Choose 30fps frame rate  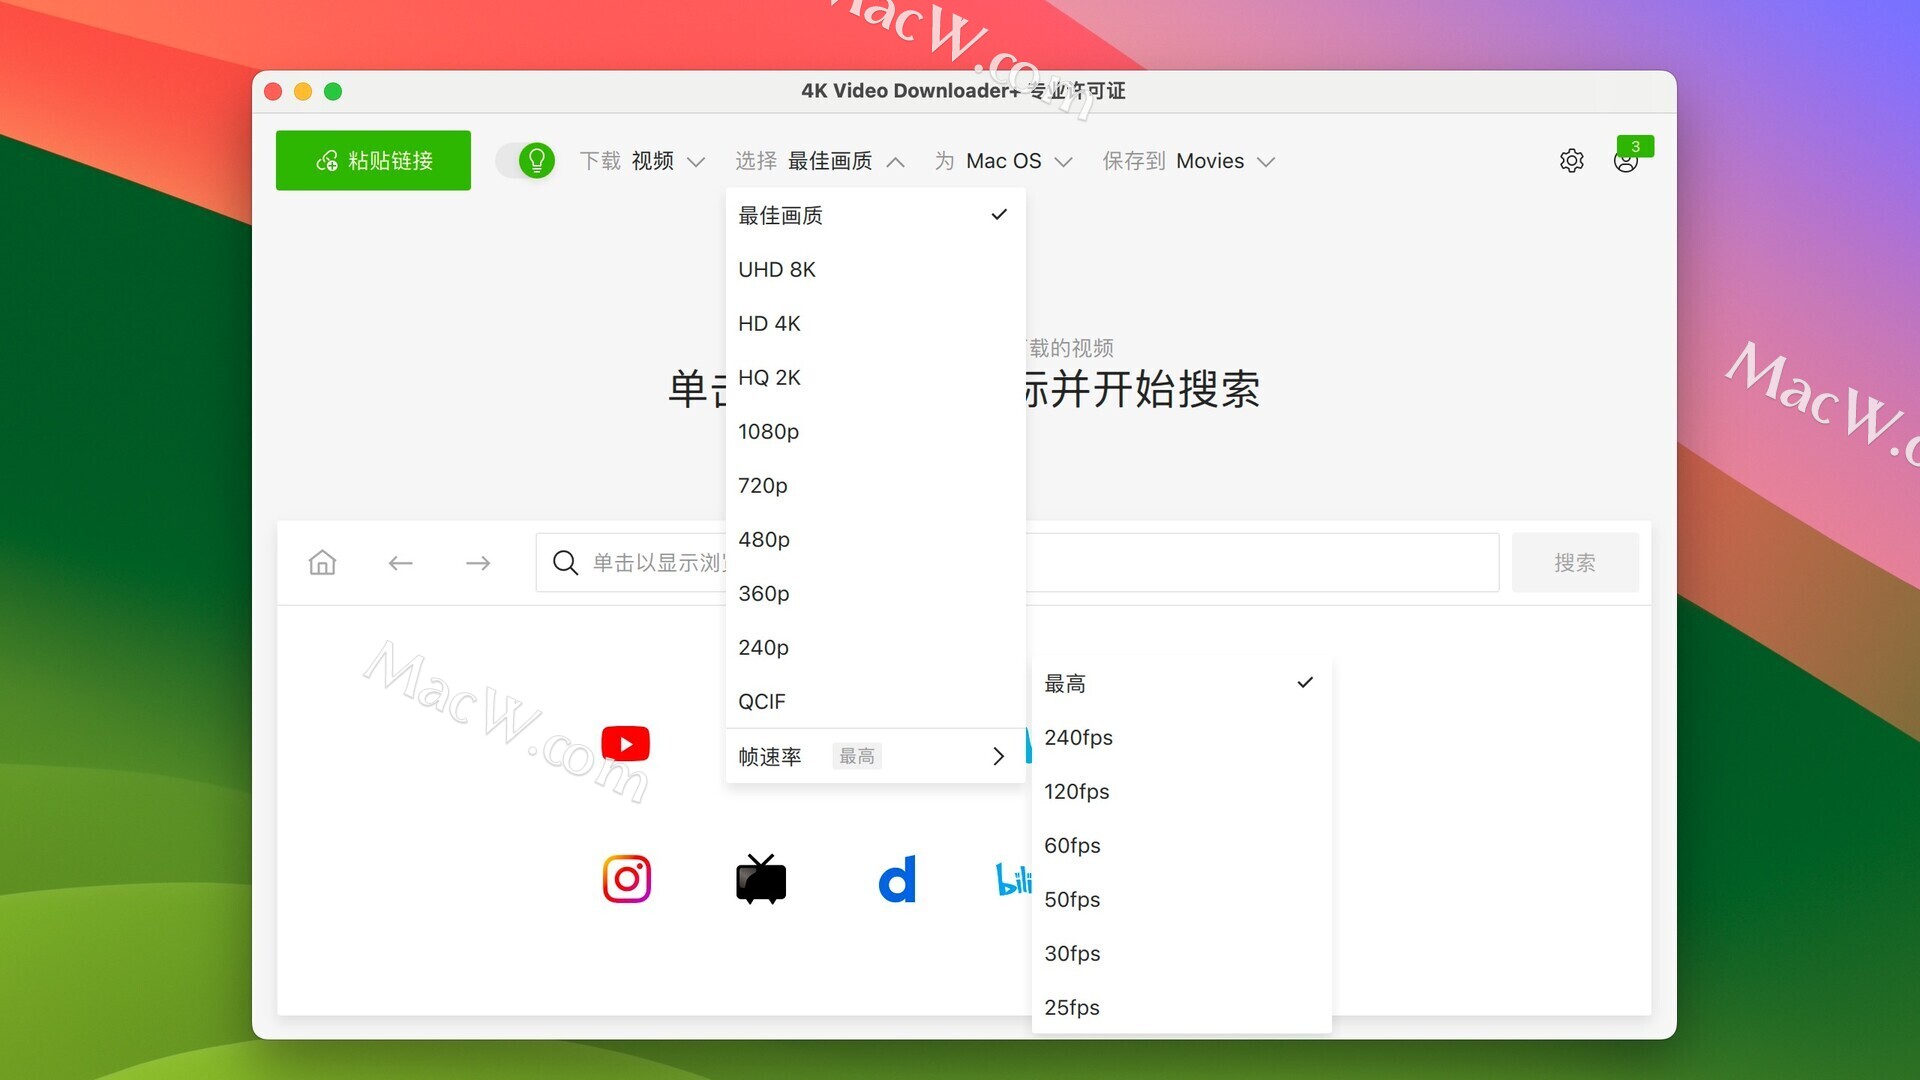(1181, 953)
